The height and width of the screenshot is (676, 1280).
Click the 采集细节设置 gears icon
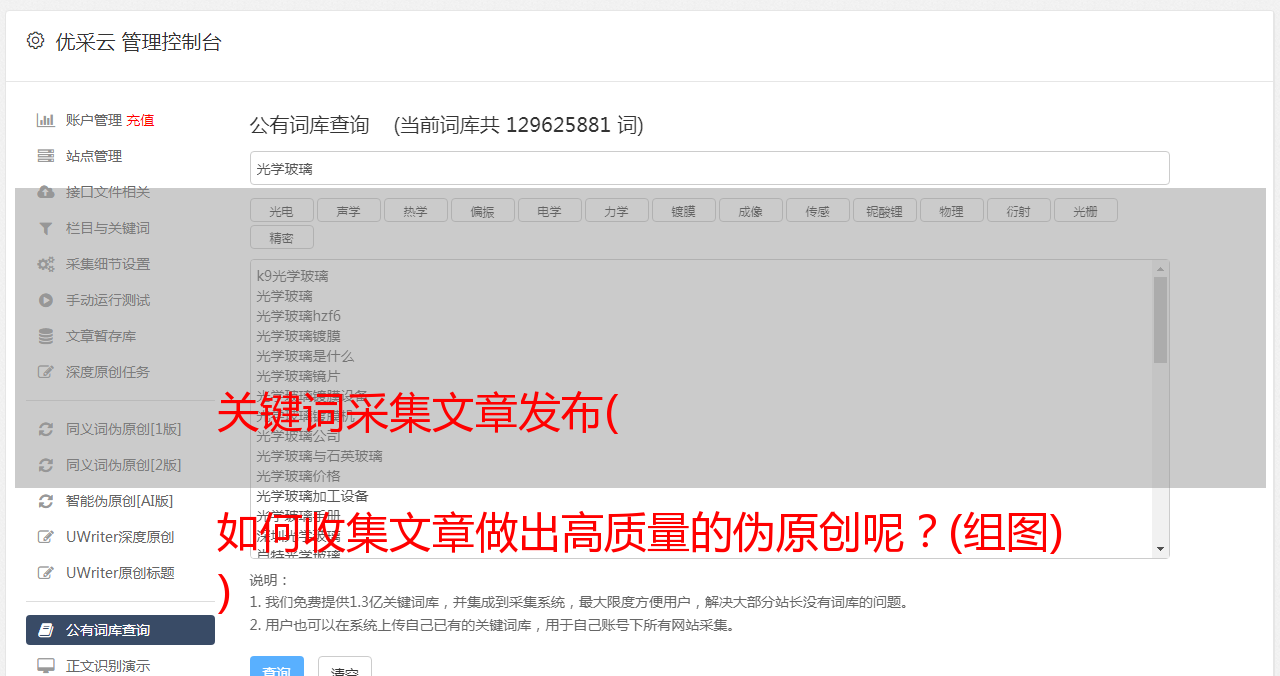[46, 264]
